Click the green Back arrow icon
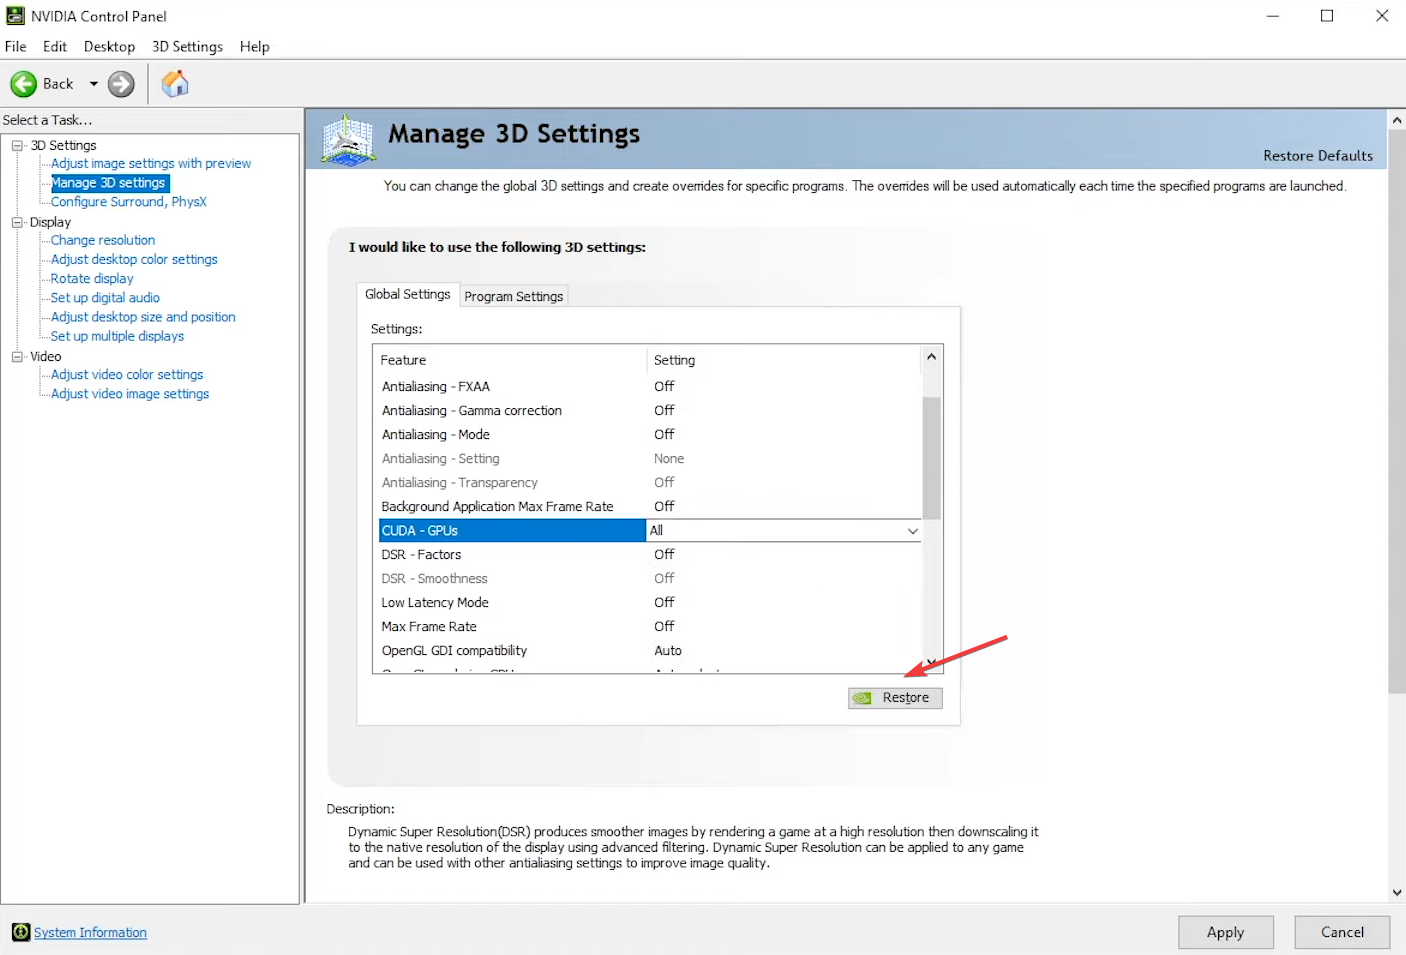Viewport: 1406px width, 955px height. pos(23,84)
